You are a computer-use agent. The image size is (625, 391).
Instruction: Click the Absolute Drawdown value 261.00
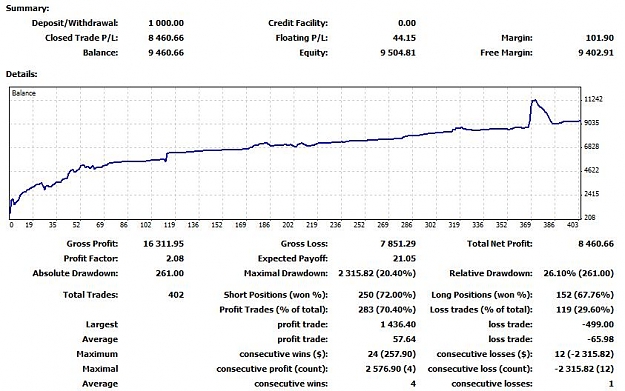click(x=170, y=273)
